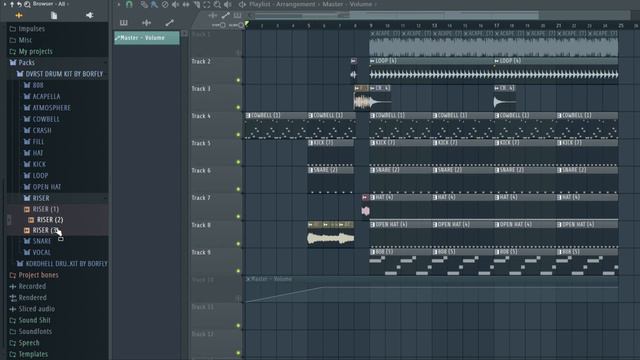Image resolution: width=640 pixels, height=360 pixels.
Task: Mute Track 7 using its green dot
Action: pyautogui.click(x=238, y=216)
